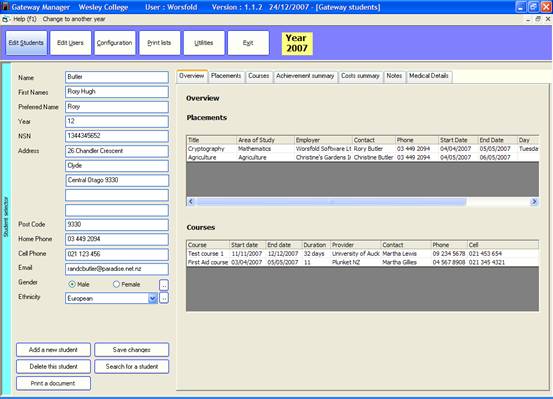Image resolution: width=553 pixels, height=399 pixels.
Task: Click the Email input field
Action: 117,269
